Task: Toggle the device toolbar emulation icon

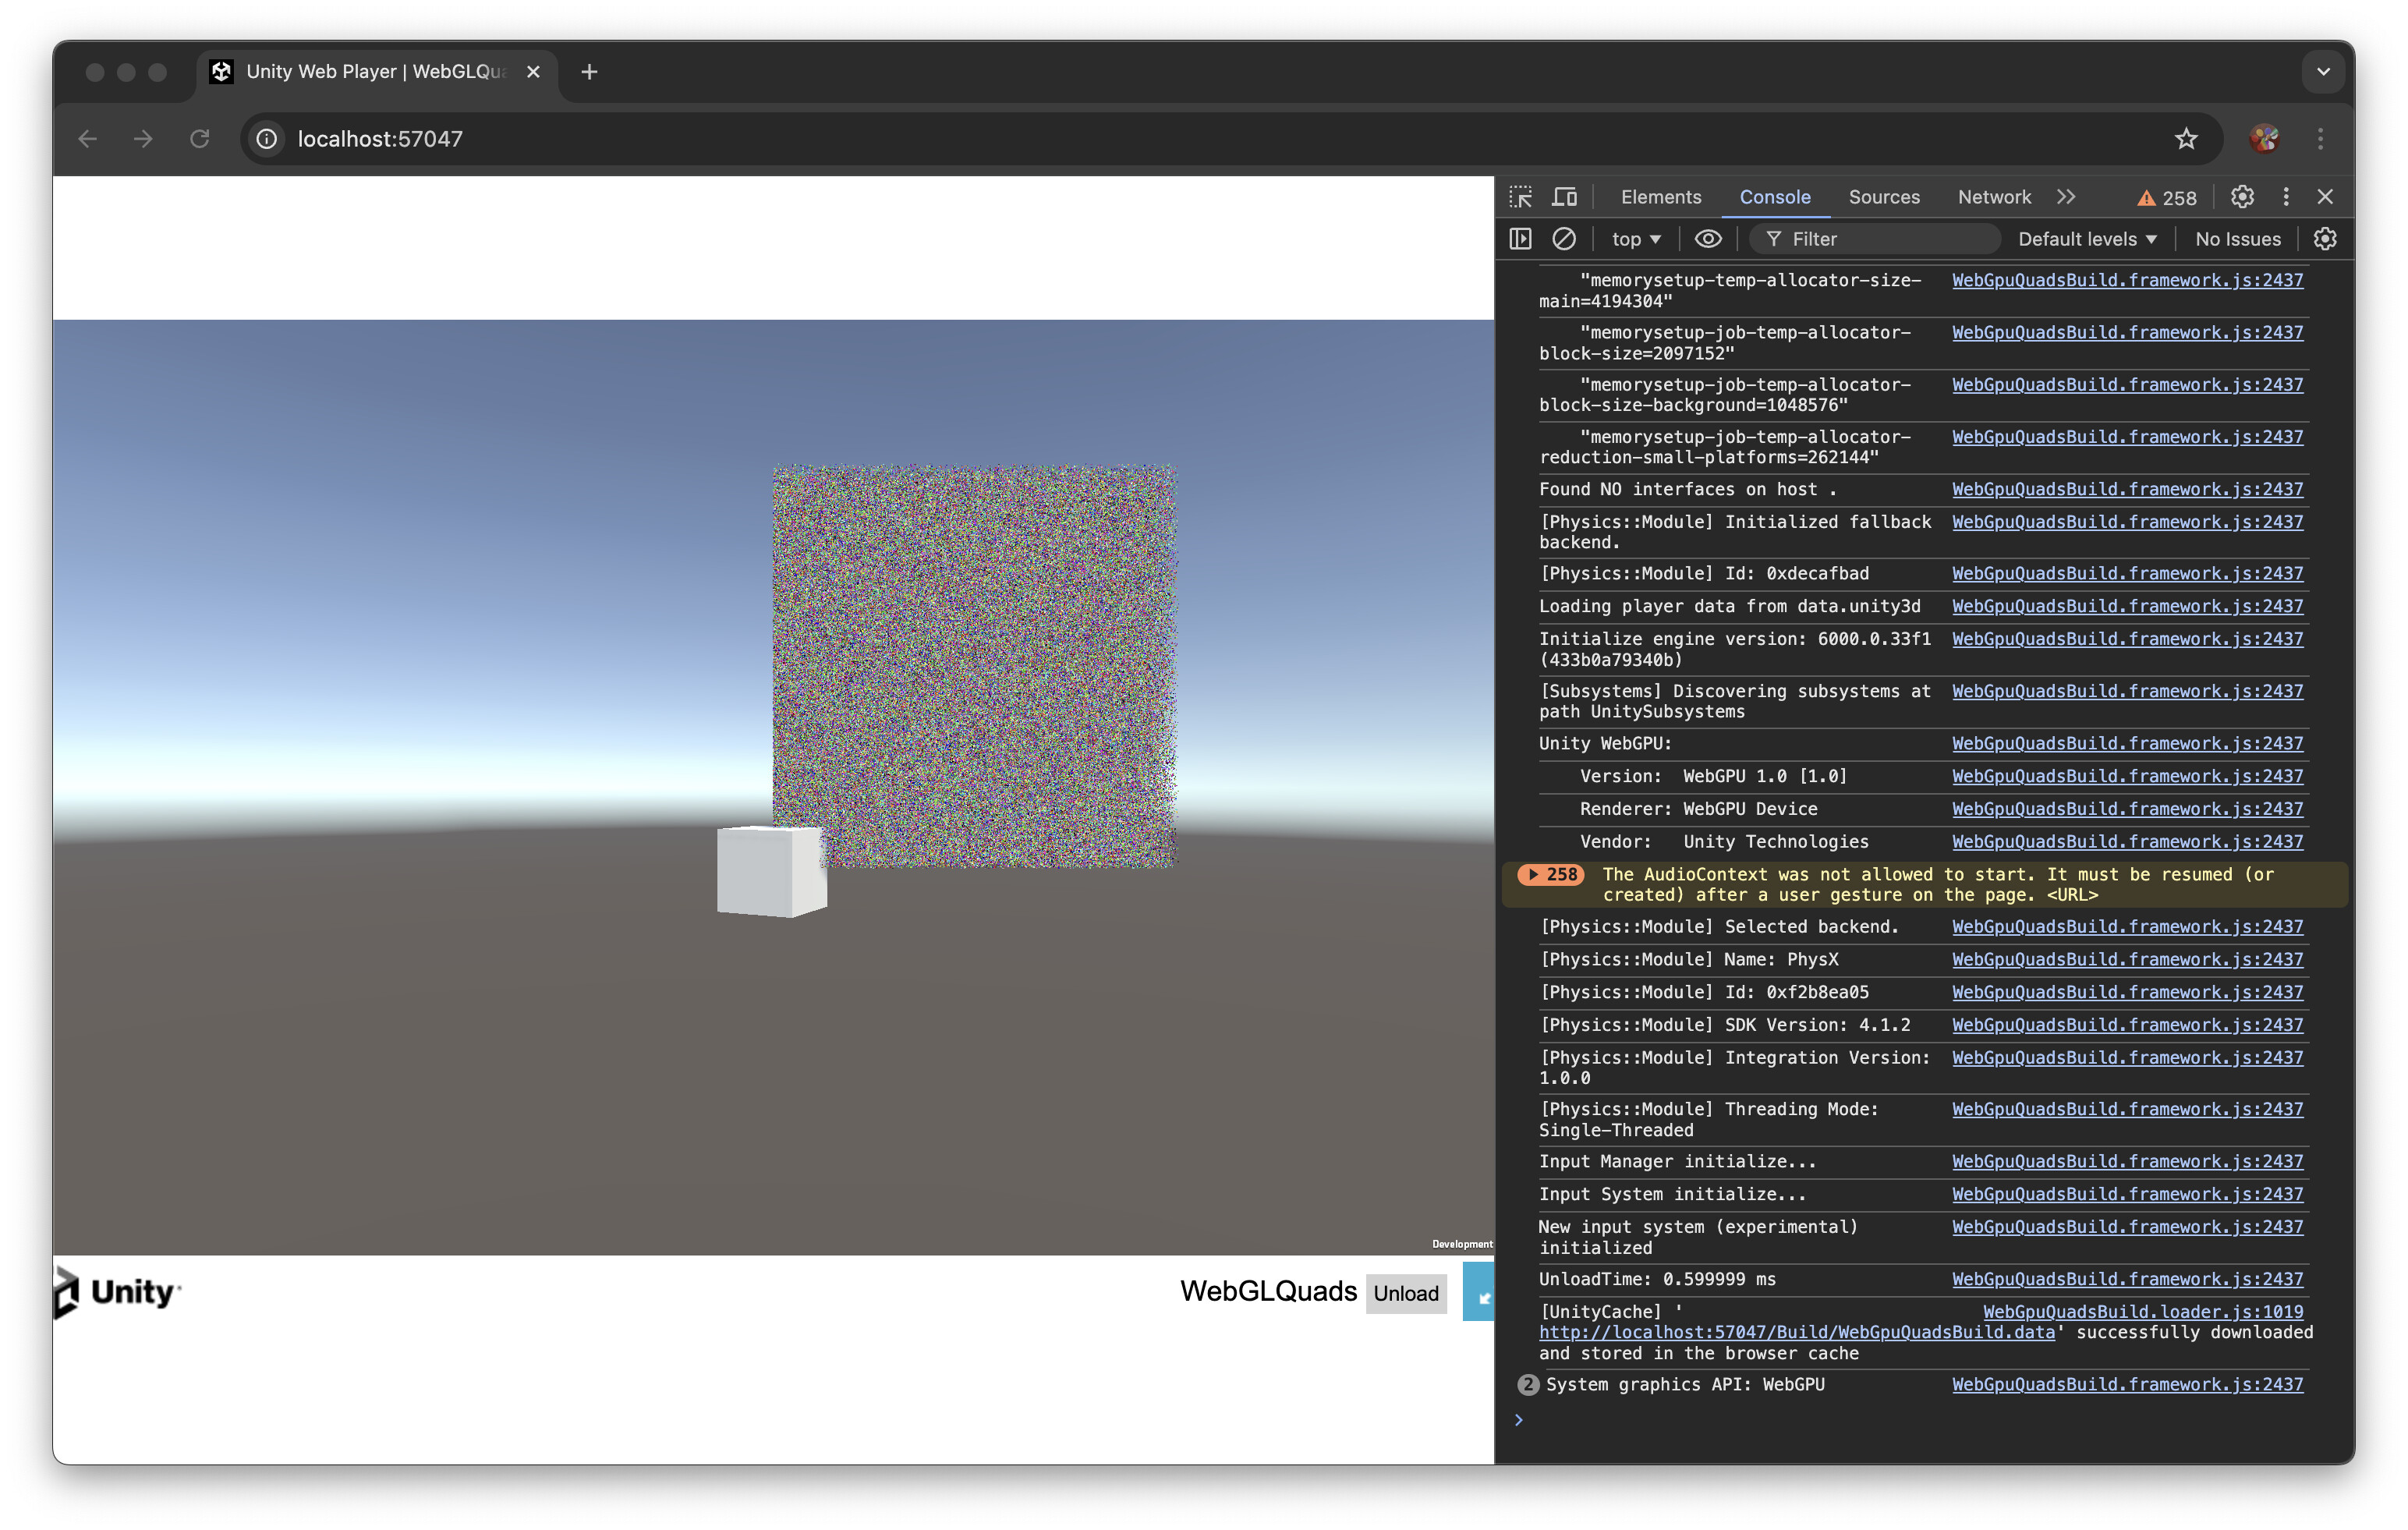Action: click(x=1564, y=197)
